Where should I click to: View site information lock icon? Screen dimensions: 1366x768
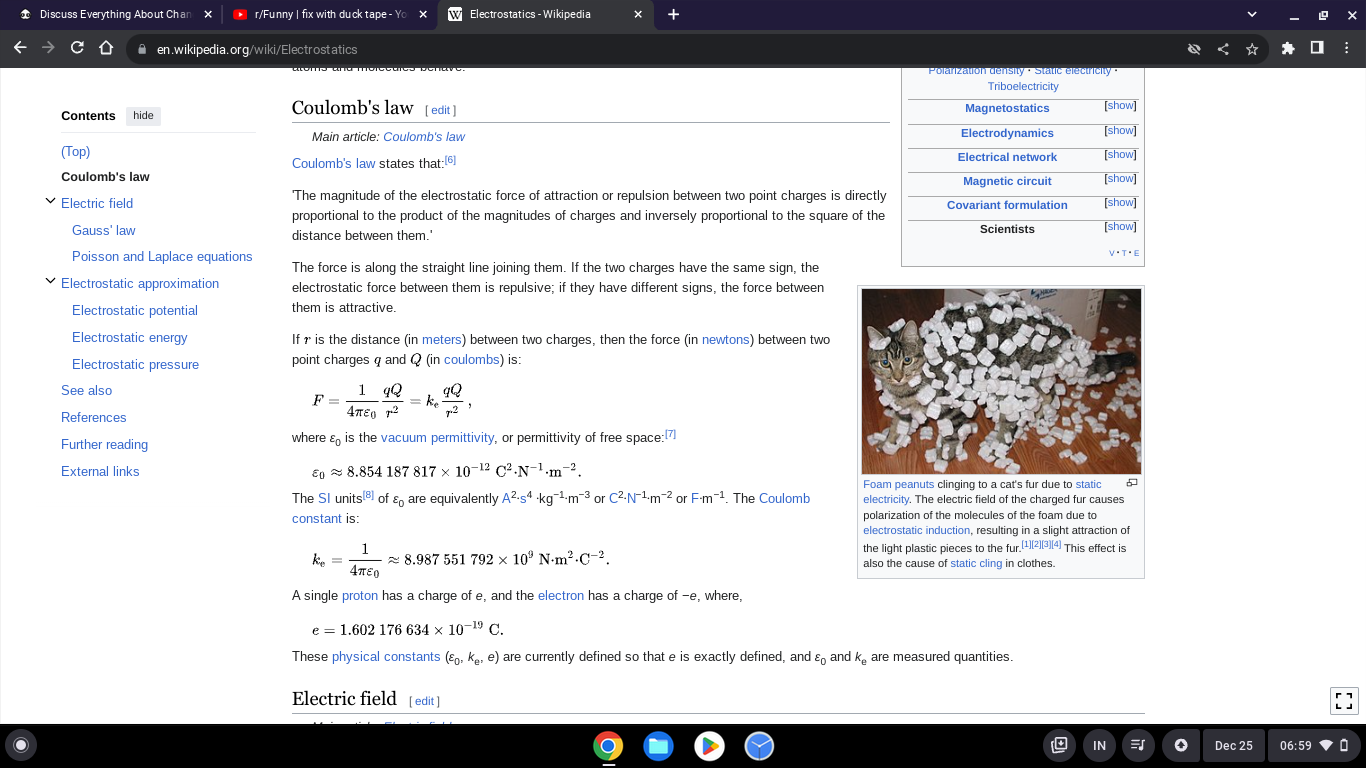(x=142, y=49)
